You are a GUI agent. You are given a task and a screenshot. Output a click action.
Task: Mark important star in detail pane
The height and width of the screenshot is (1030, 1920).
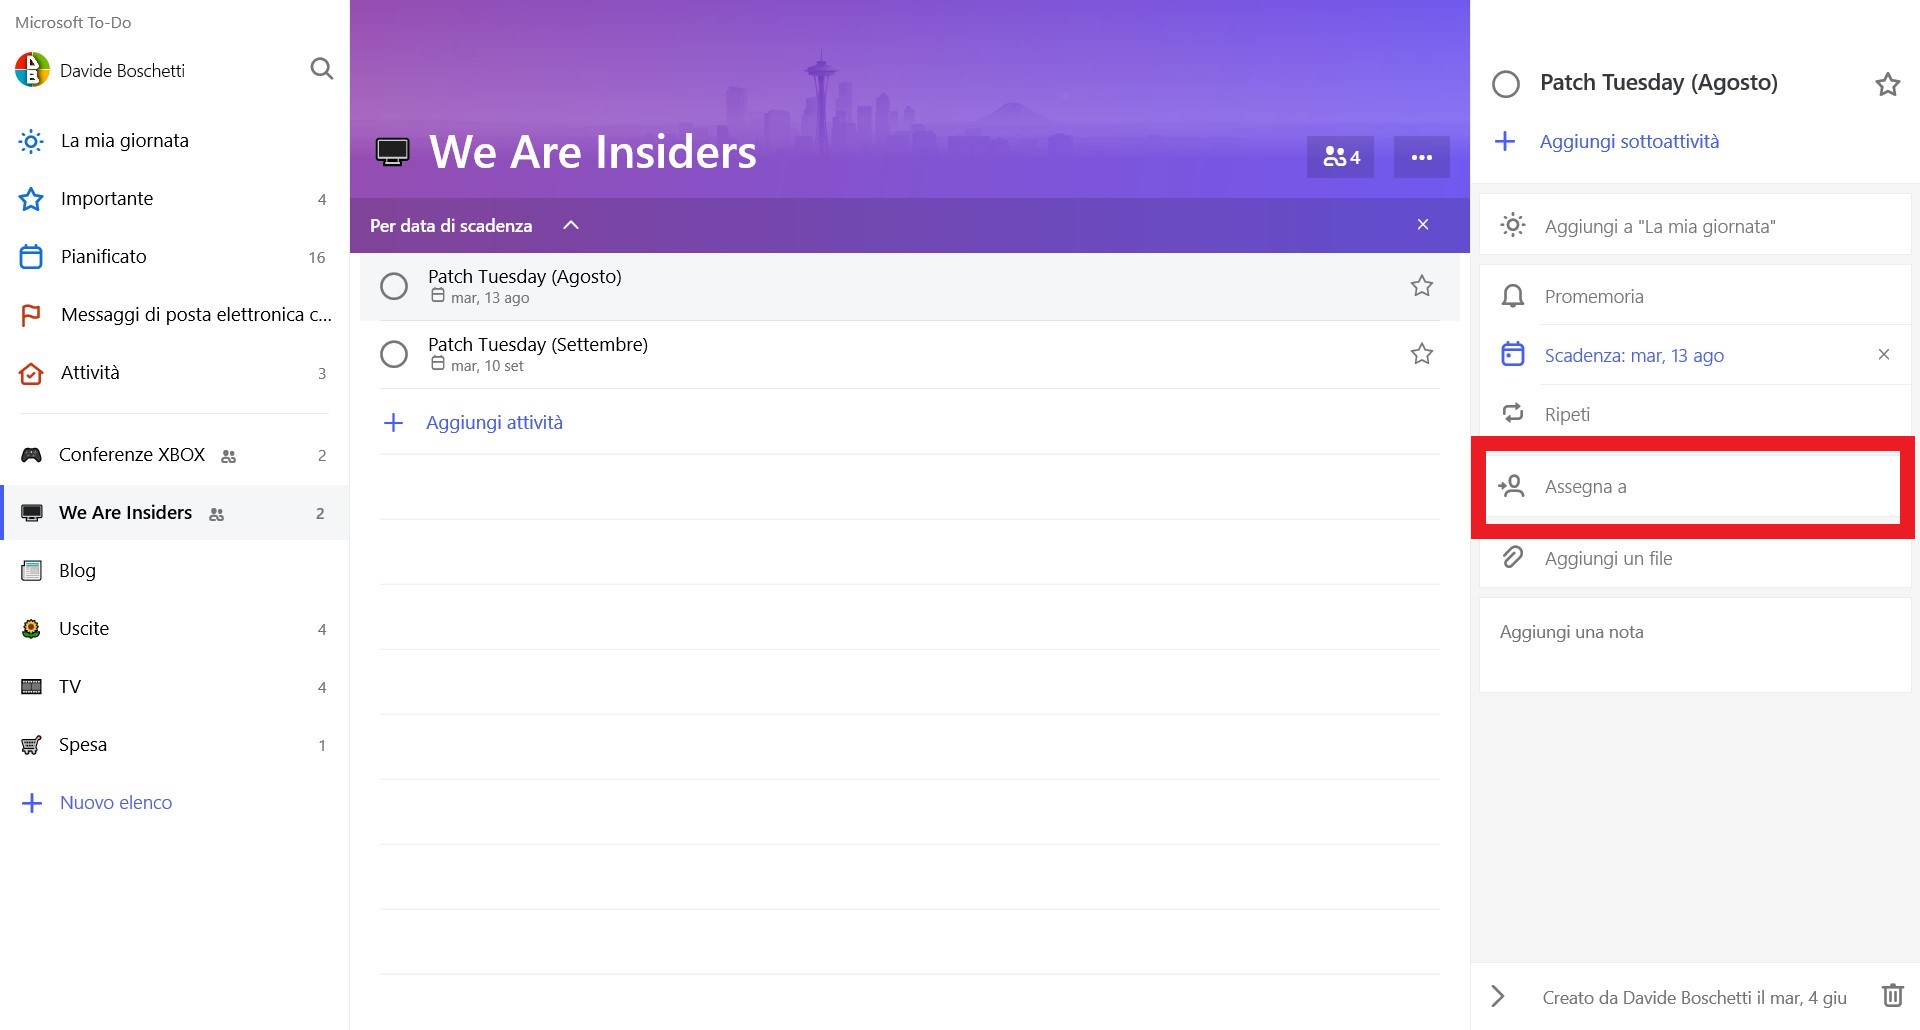pos(1887,84)
